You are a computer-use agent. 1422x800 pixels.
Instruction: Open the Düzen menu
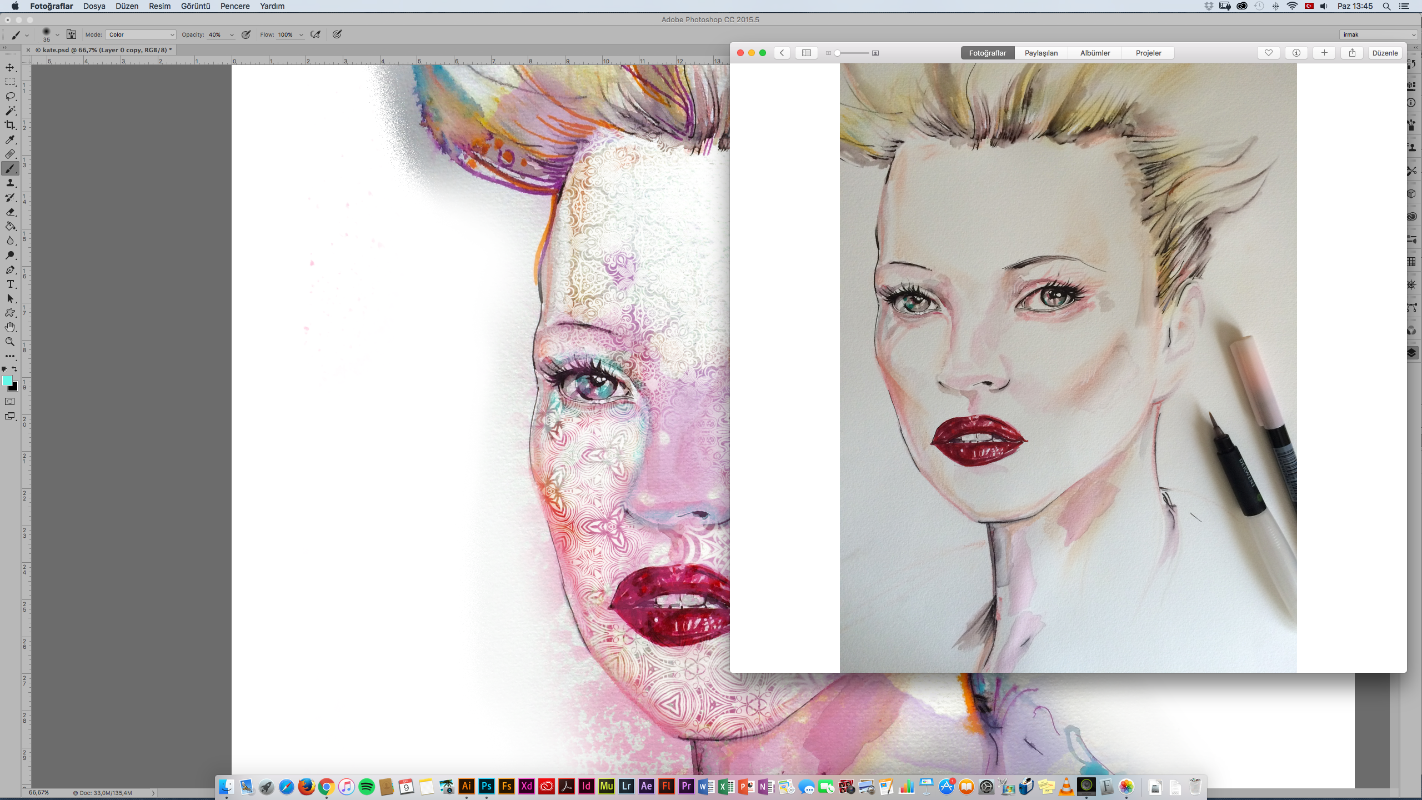point(127,6)
